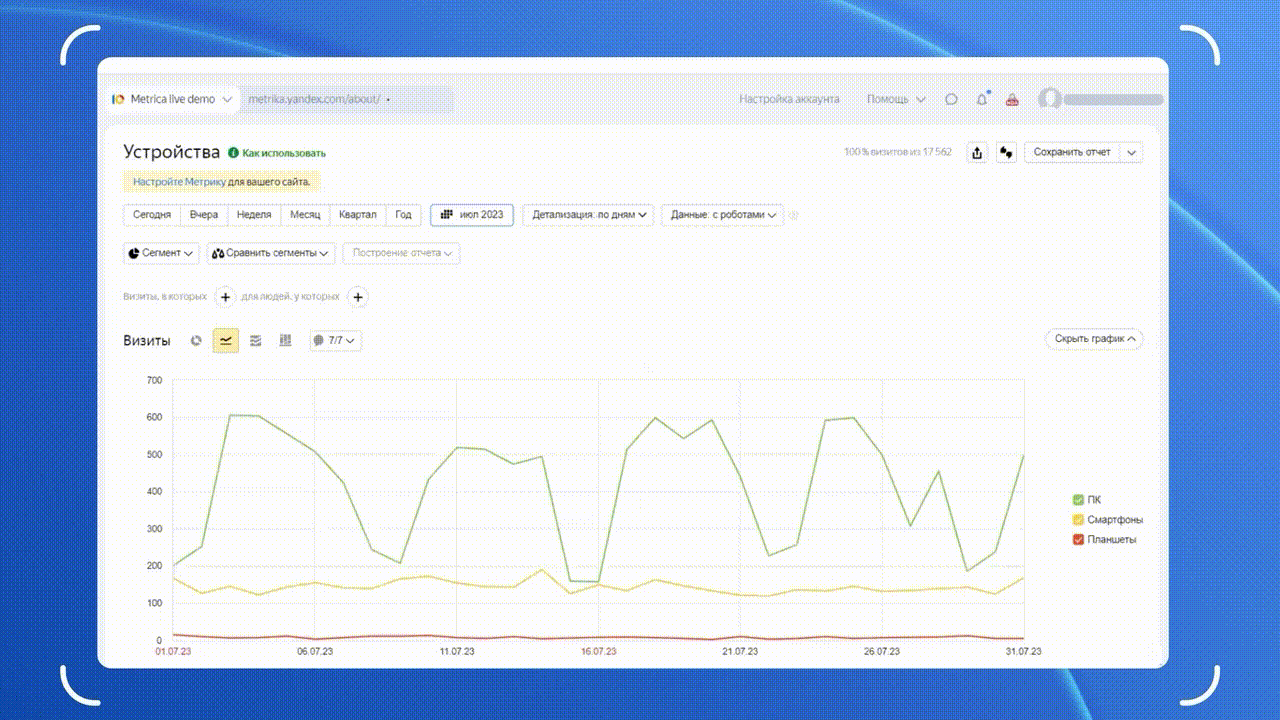Select the Квартал period tab
Image resolution: width=1280 pixels, height=720 pixels.
pos(357,215)
